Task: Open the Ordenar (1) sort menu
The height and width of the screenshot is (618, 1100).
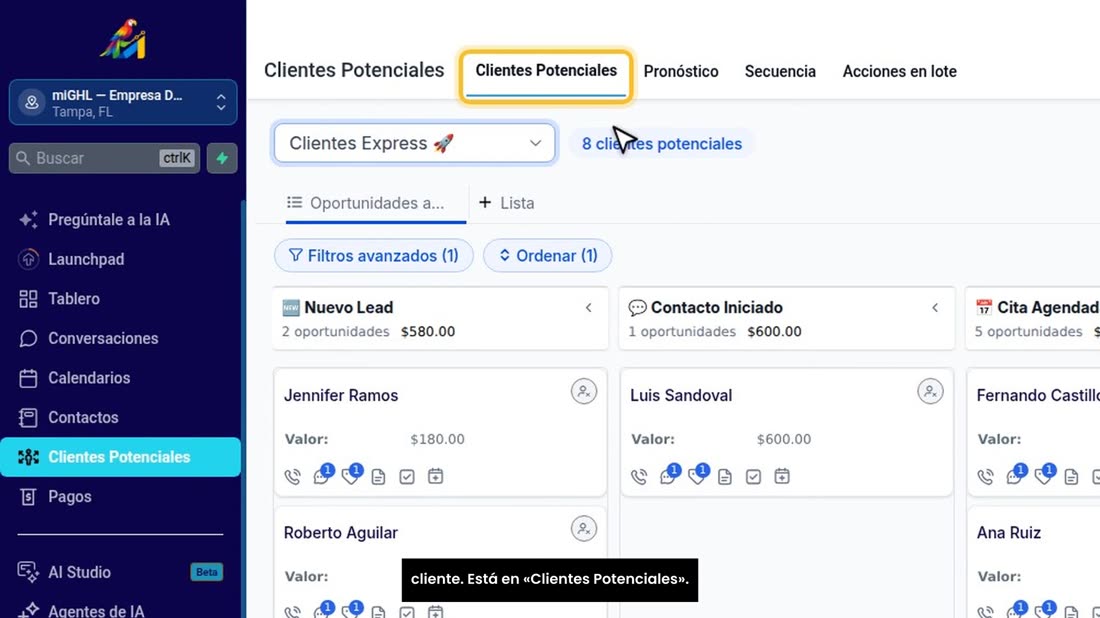Action: point(547,255)
